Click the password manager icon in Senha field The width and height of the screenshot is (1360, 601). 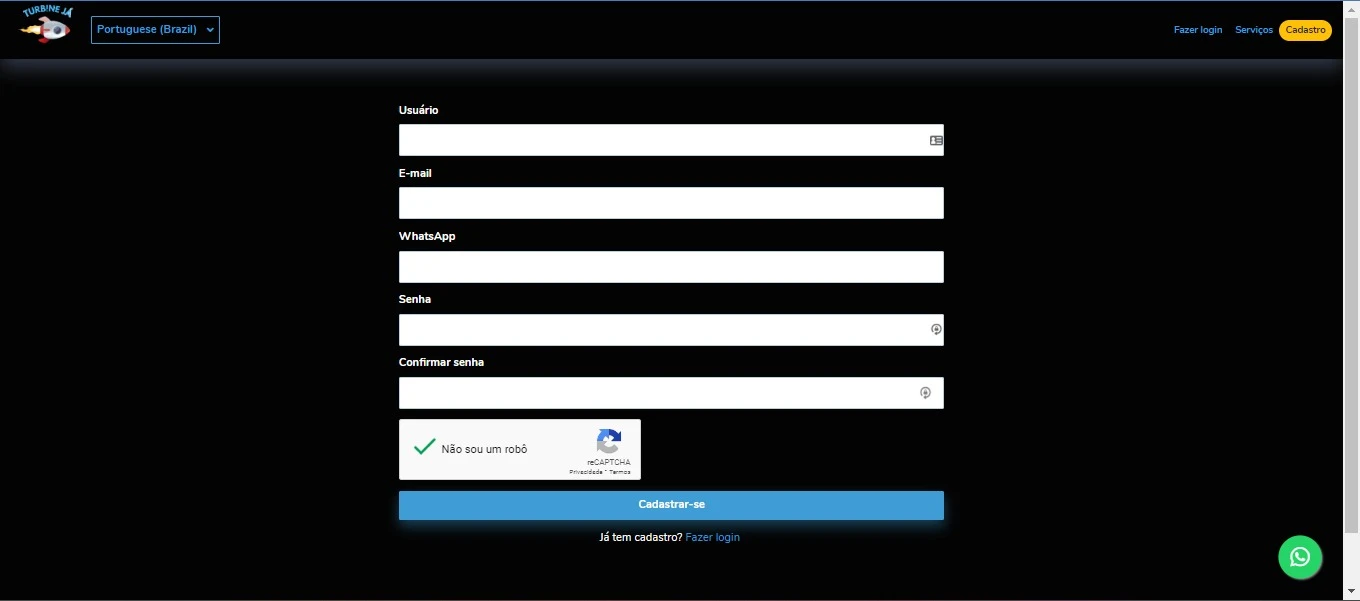click(936, 330)
